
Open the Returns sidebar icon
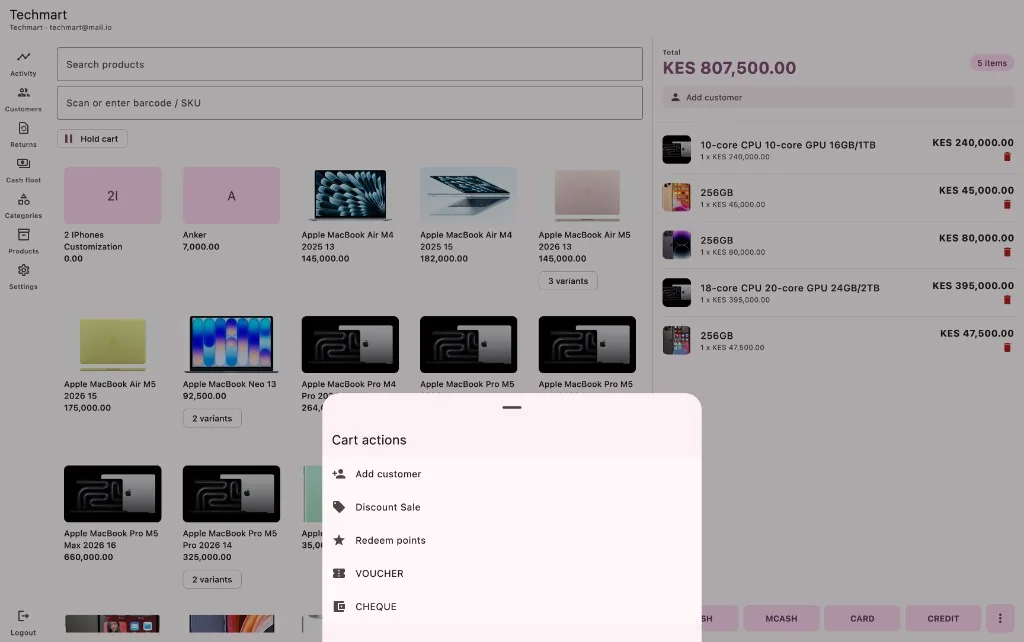24,128
